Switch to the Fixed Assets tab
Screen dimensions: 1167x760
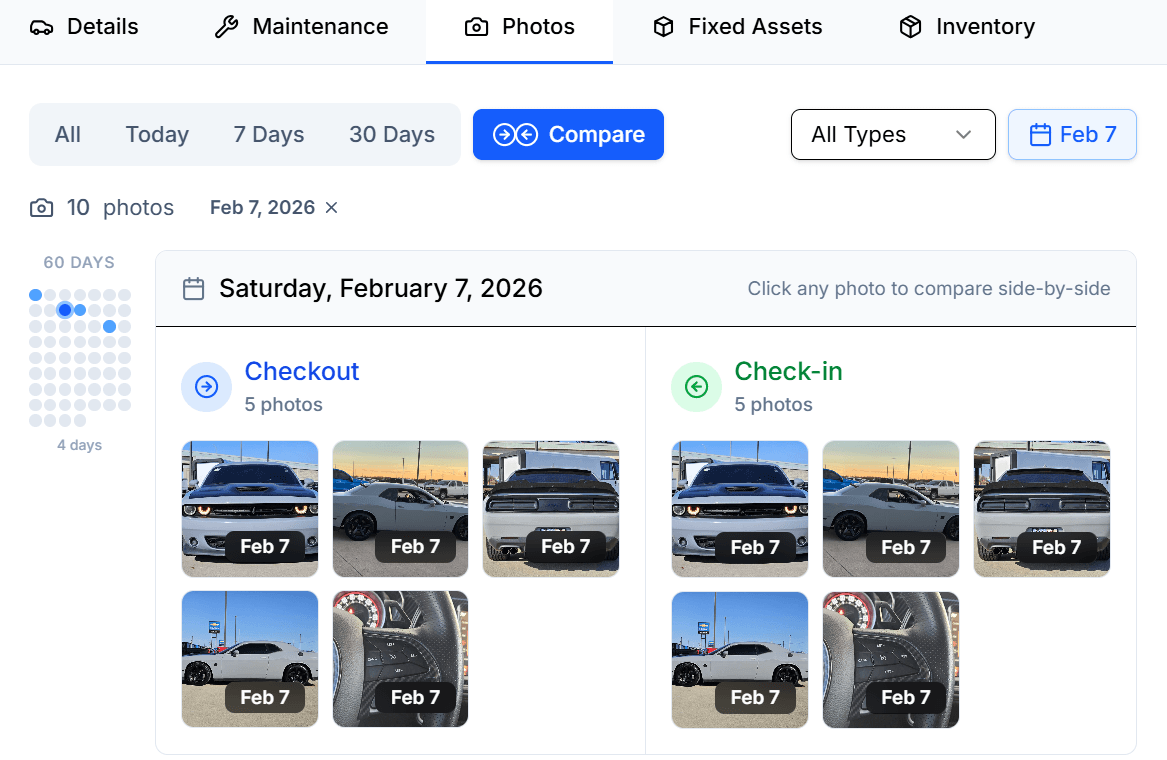tap(736, 26)
